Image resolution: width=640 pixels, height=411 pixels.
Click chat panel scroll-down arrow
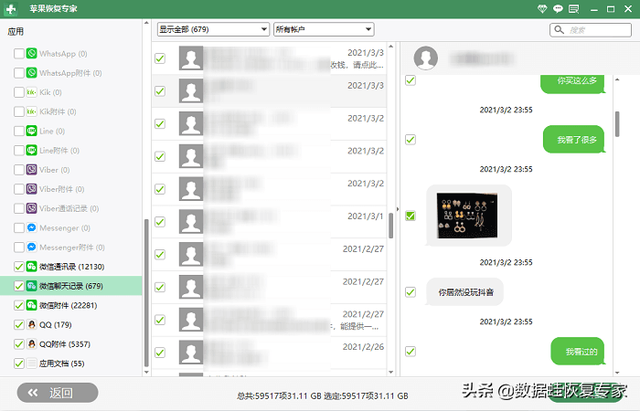point(617,372)
